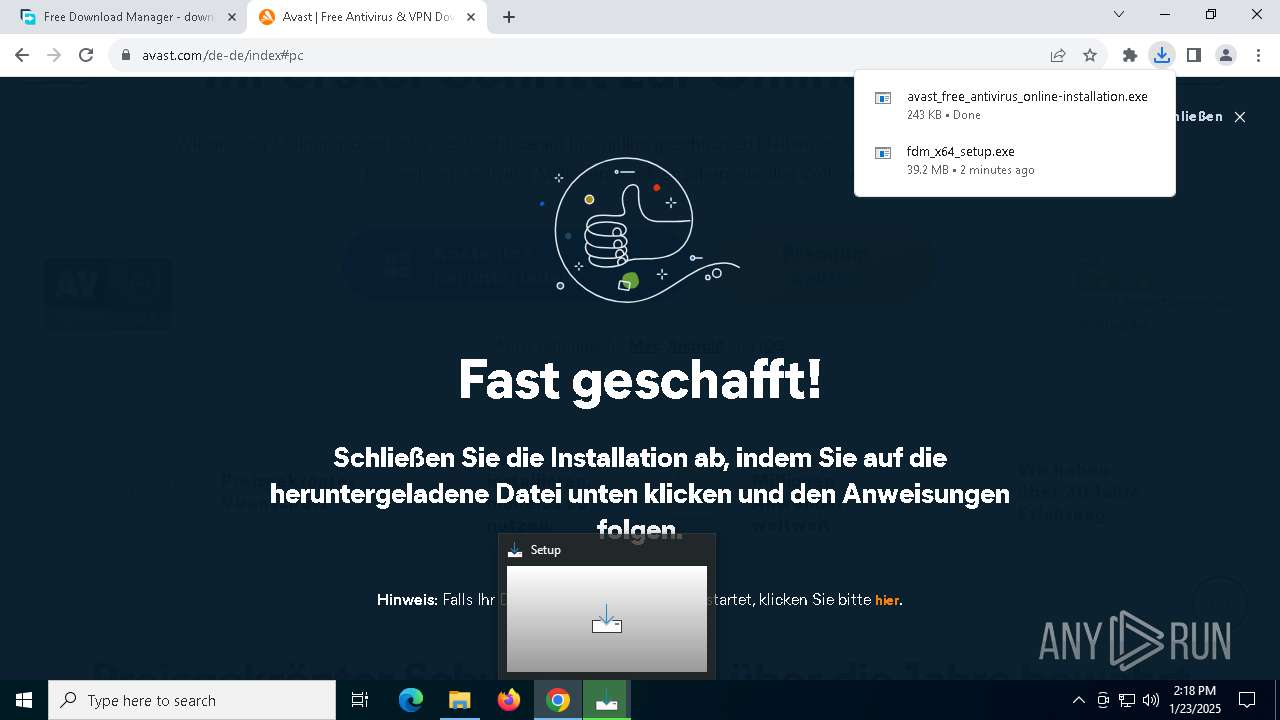
Task: Switch to the Avast Free Antivirus tab
Action: click(367, 17)
